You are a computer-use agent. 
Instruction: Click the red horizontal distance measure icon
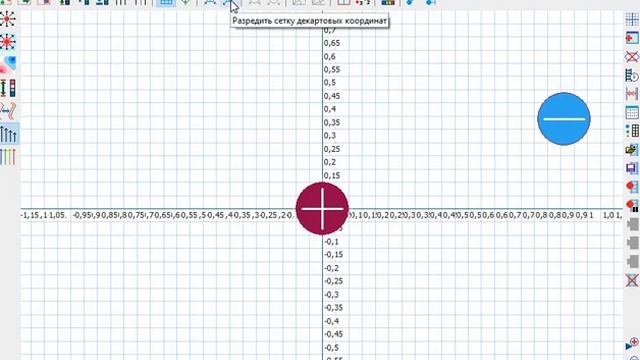click(632, 94)
